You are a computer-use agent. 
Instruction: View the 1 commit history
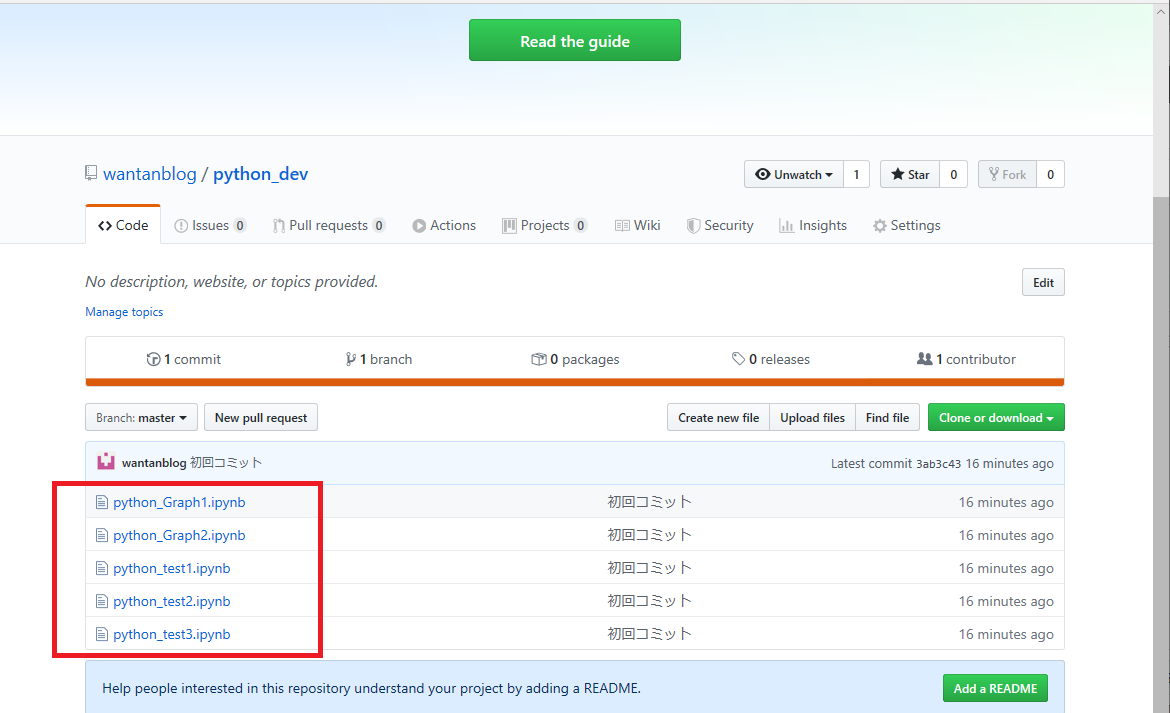pyautogui.click(x=184, y=359)
